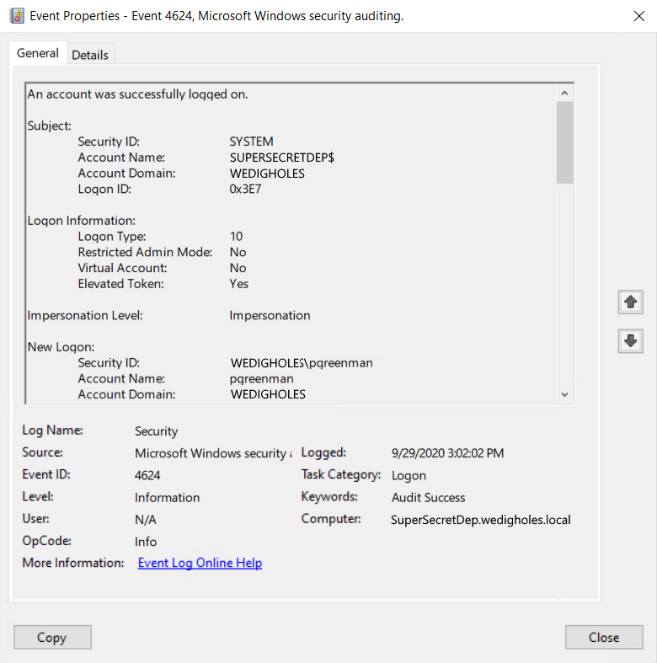Click the Log Name value Security
This screenshot has width=657, height=663.
click(x=156, y=431)
